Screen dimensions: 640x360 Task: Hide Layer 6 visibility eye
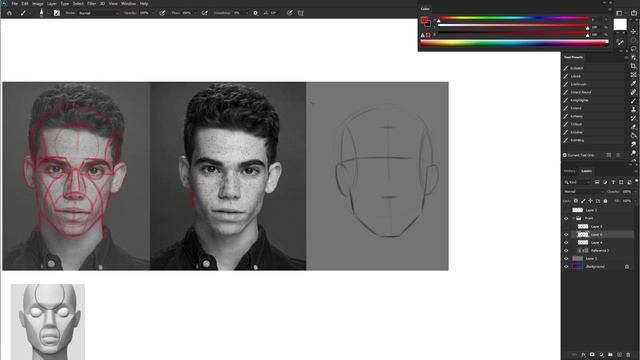point(566,234)
